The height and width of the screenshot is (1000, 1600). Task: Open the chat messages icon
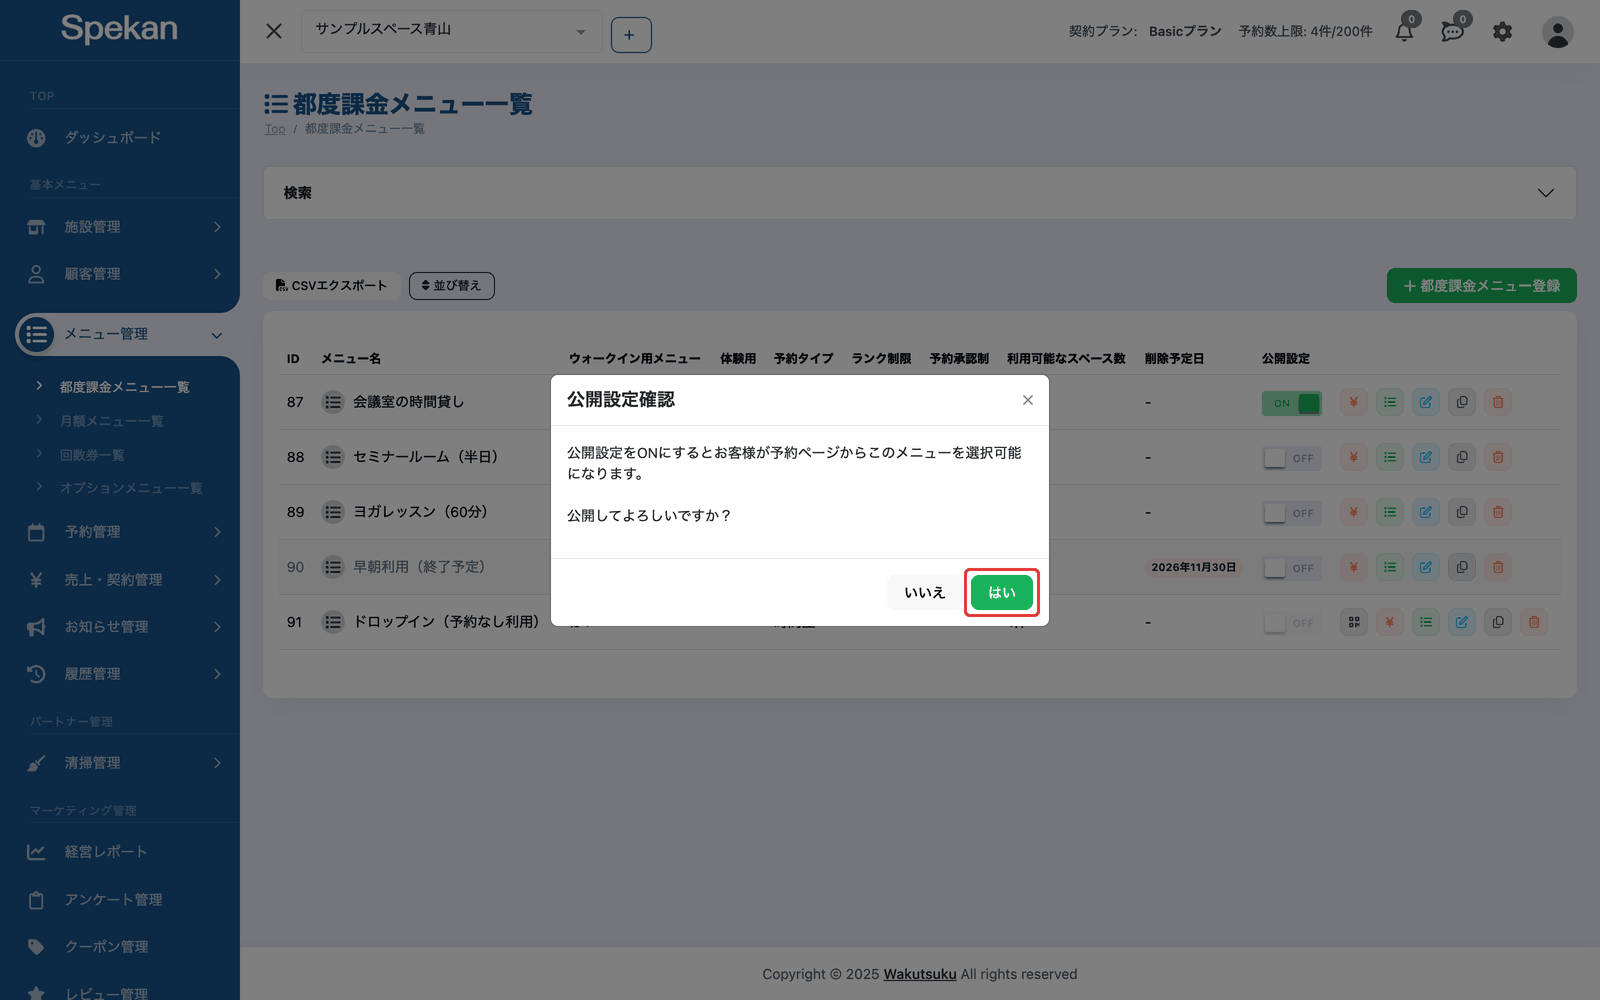click(1453, 32)
